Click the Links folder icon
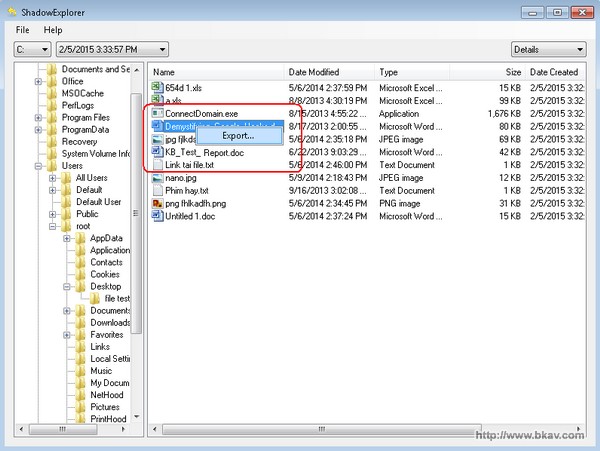 (80, 347)
